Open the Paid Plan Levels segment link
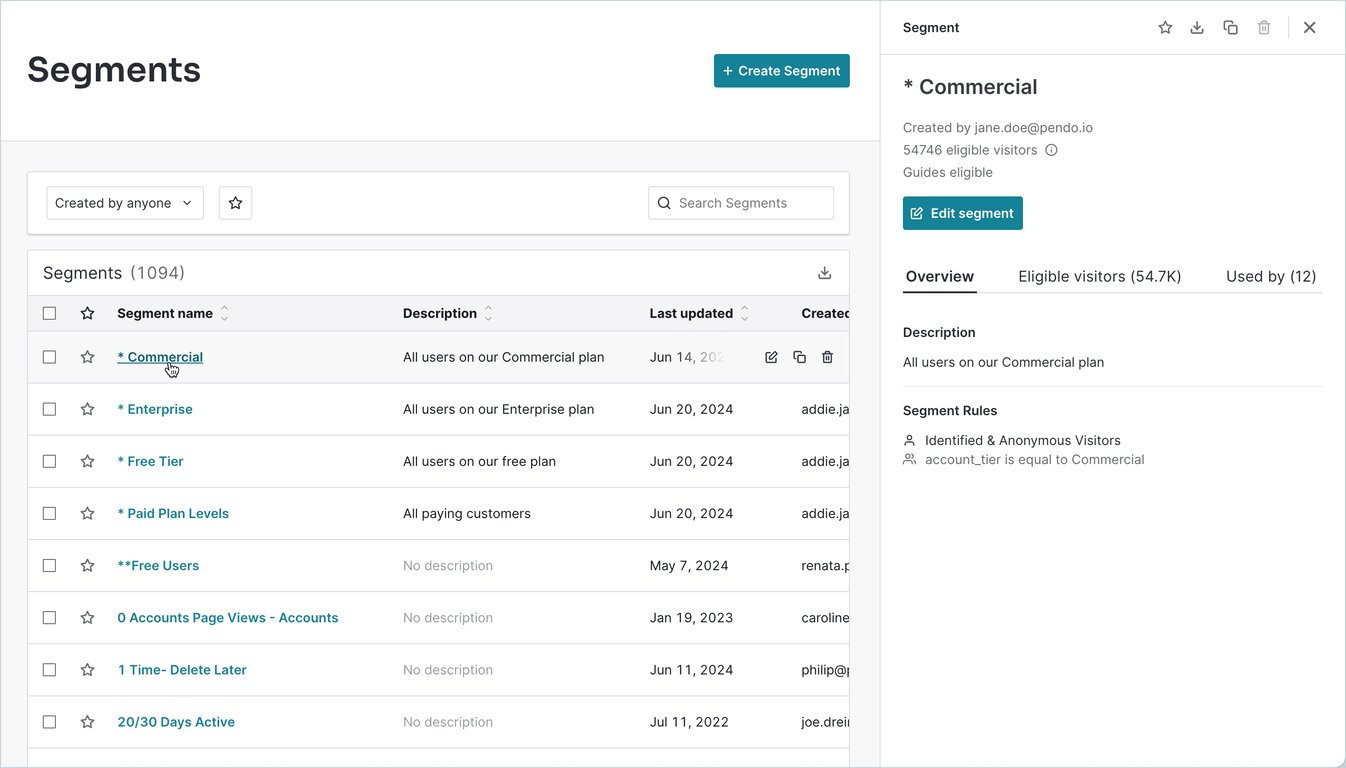Viewport: 1346px width, 768px height. click(173, 513)
